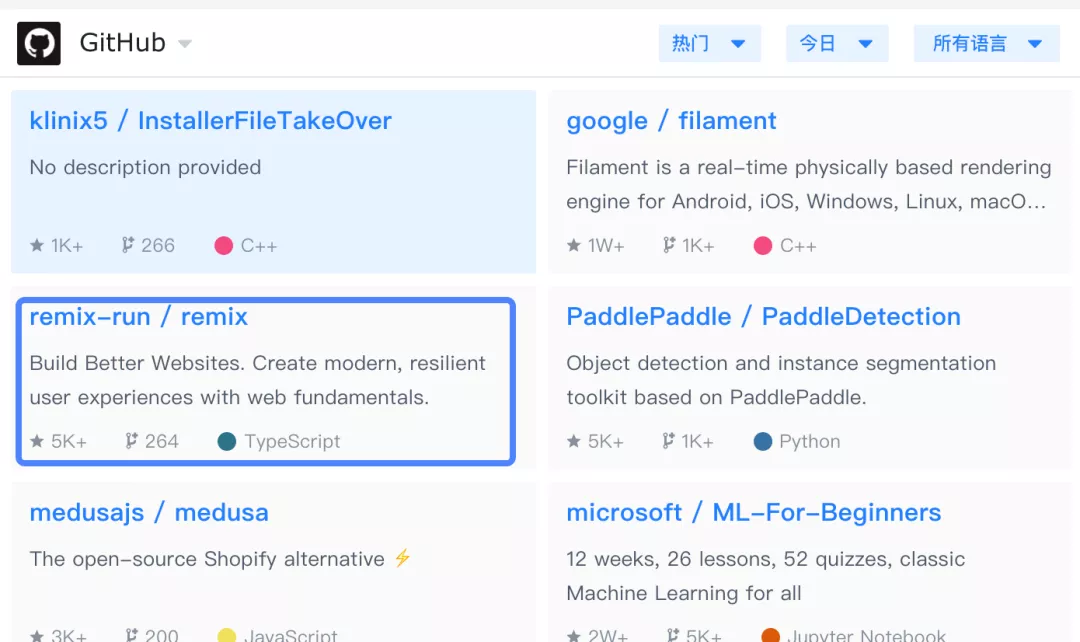The width and height of the screenshot is (1080, 642).
Task: Open the google / filament repository link
Action: pyautogui.click(x=672, y=121)
